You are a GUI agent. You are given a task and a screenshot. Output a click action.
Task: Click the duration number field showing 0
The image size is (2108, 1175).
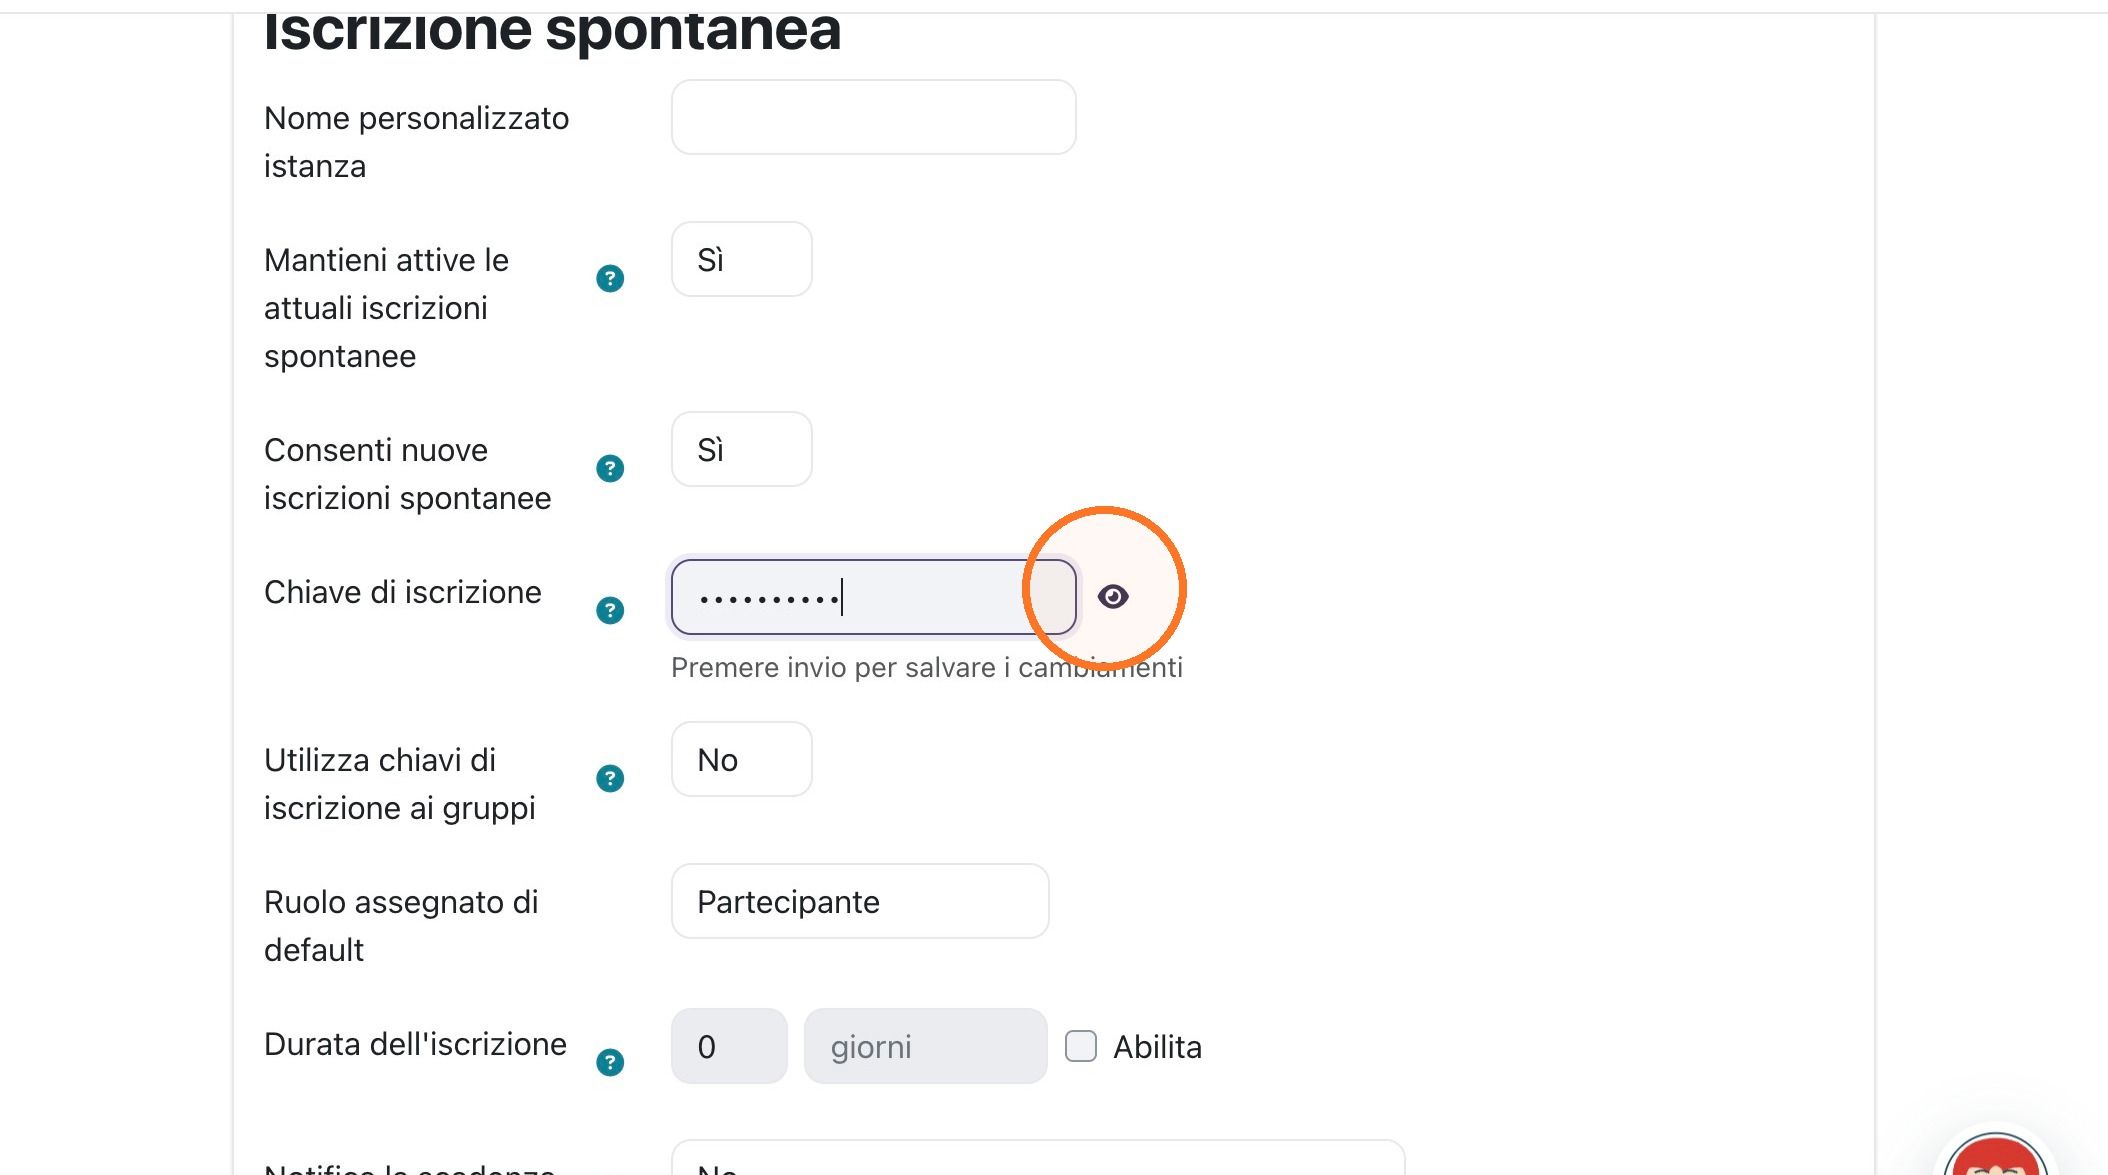[x=729, y=1046]
